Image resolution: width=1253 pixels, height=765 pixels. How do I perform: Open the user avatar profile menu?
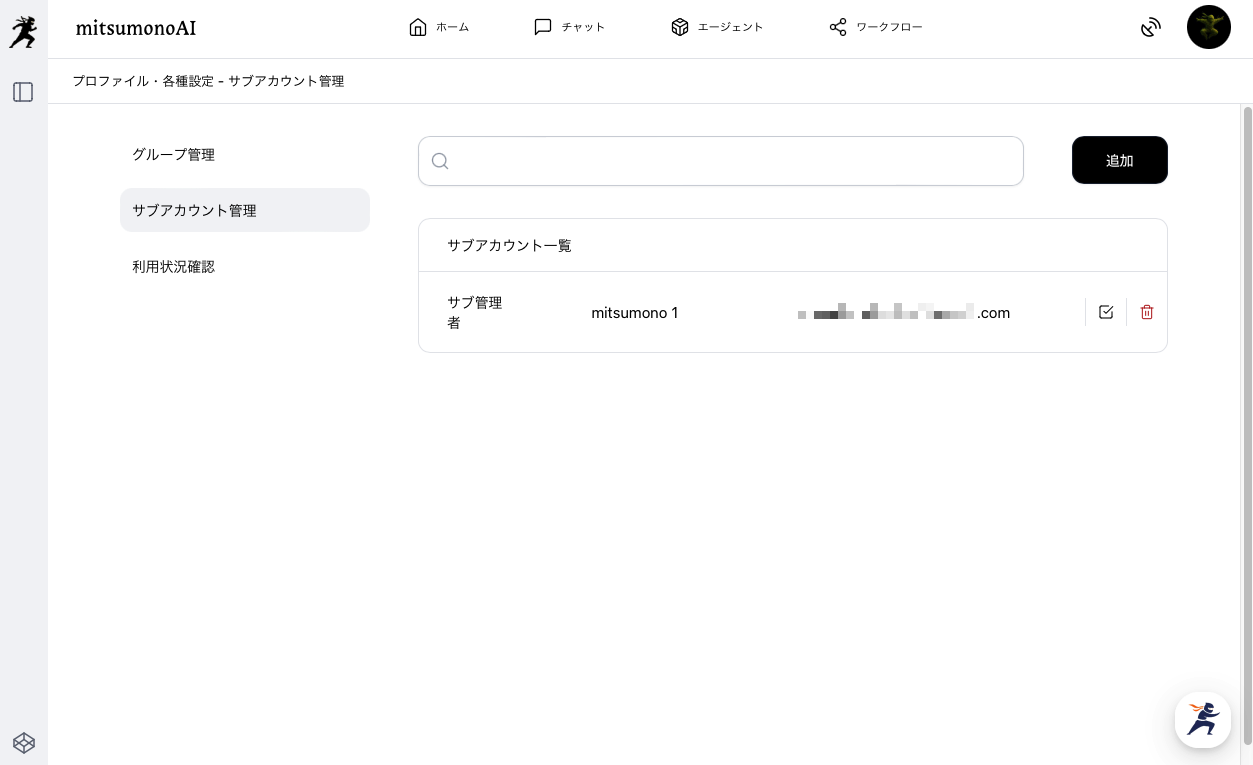(x=1208, y=27)
